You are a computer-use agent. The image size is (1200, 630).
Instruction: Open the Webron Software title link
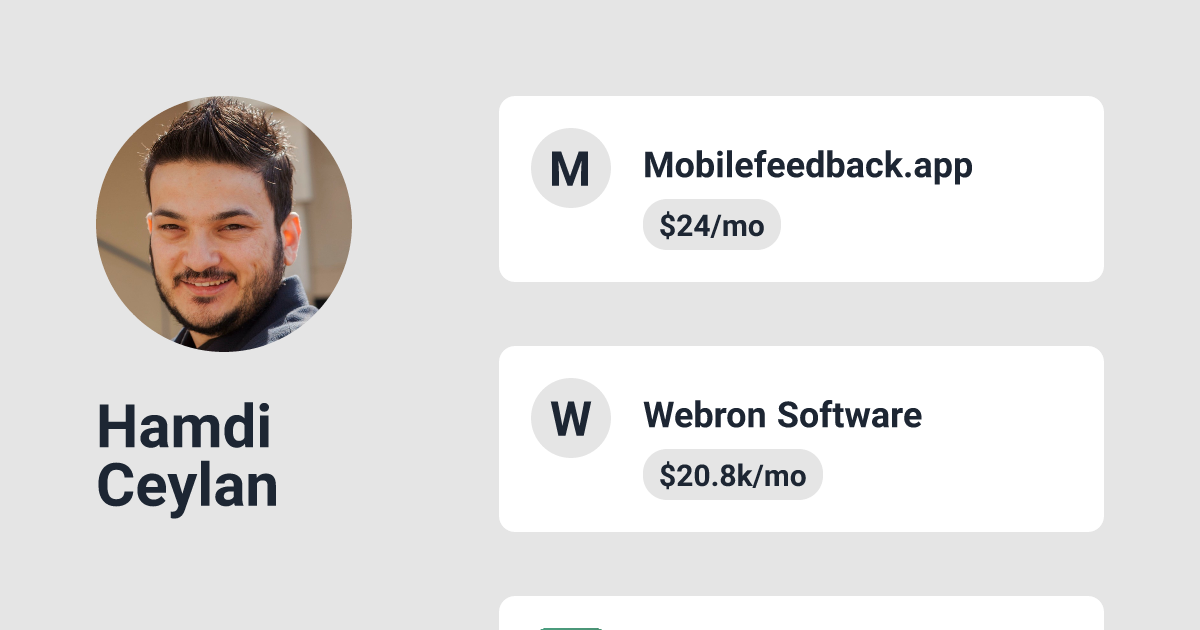click(x=782, y=415)
